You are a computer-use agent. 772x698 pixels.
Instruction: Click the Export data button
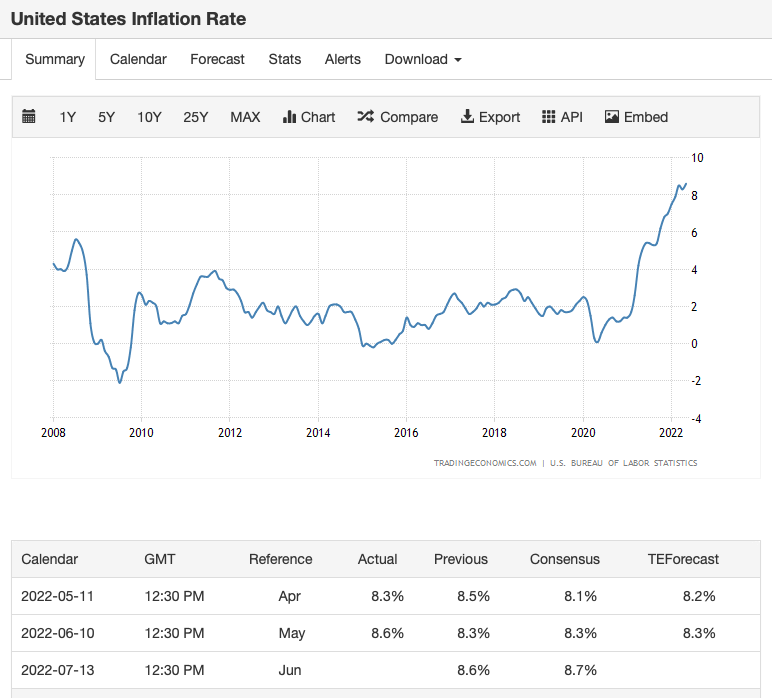click(490, 117)
